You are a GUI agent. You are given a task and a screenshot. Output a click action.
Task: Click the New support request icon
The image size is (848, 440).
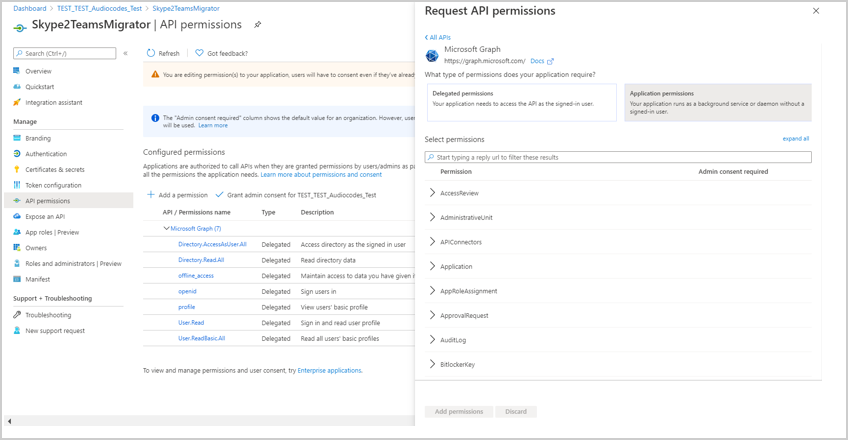tap(17, 330)
